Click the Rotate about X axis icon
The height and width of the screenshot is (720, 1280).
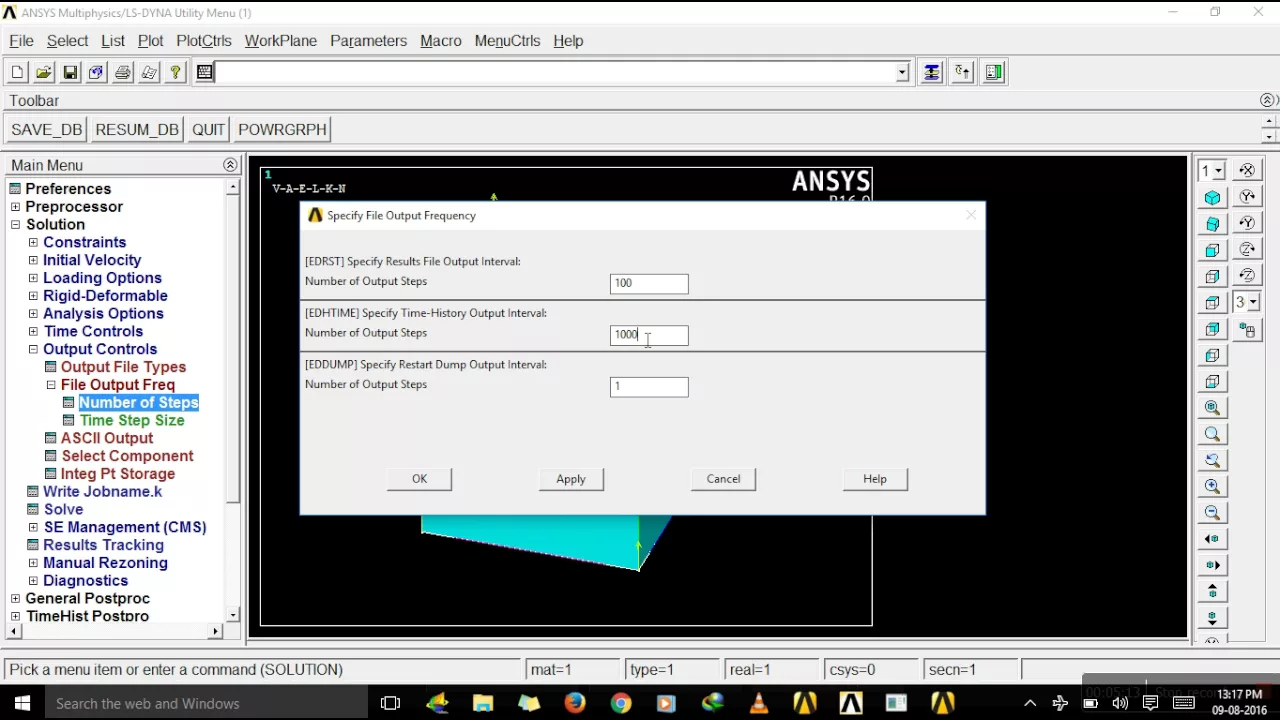[x=1247, y=170]
